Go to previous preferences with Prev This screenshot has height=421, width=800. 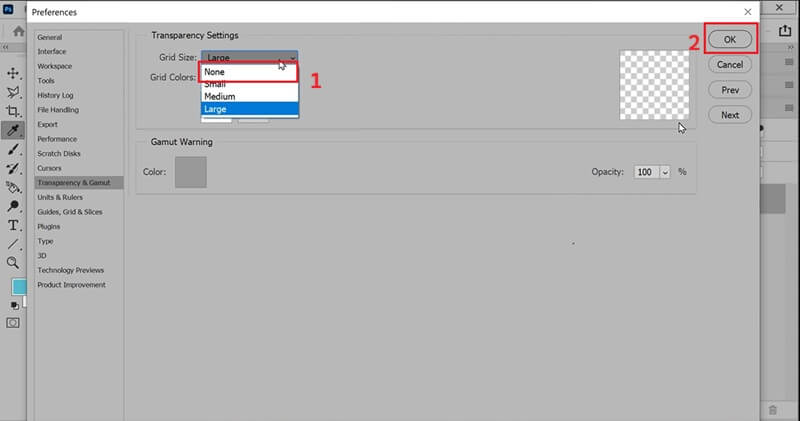coord(730,90)
